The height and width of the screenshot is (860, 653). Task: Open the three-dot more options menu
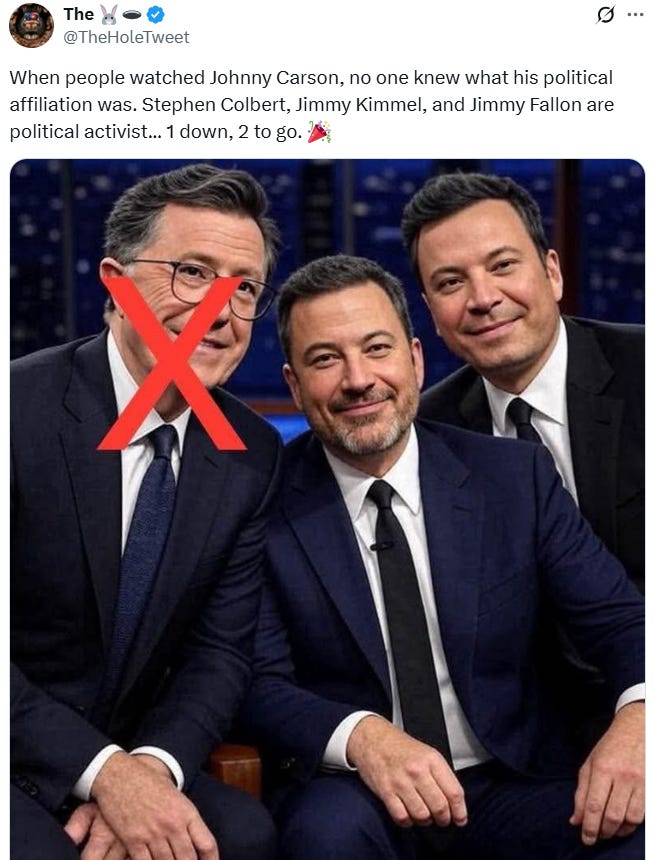pos(635,15)
